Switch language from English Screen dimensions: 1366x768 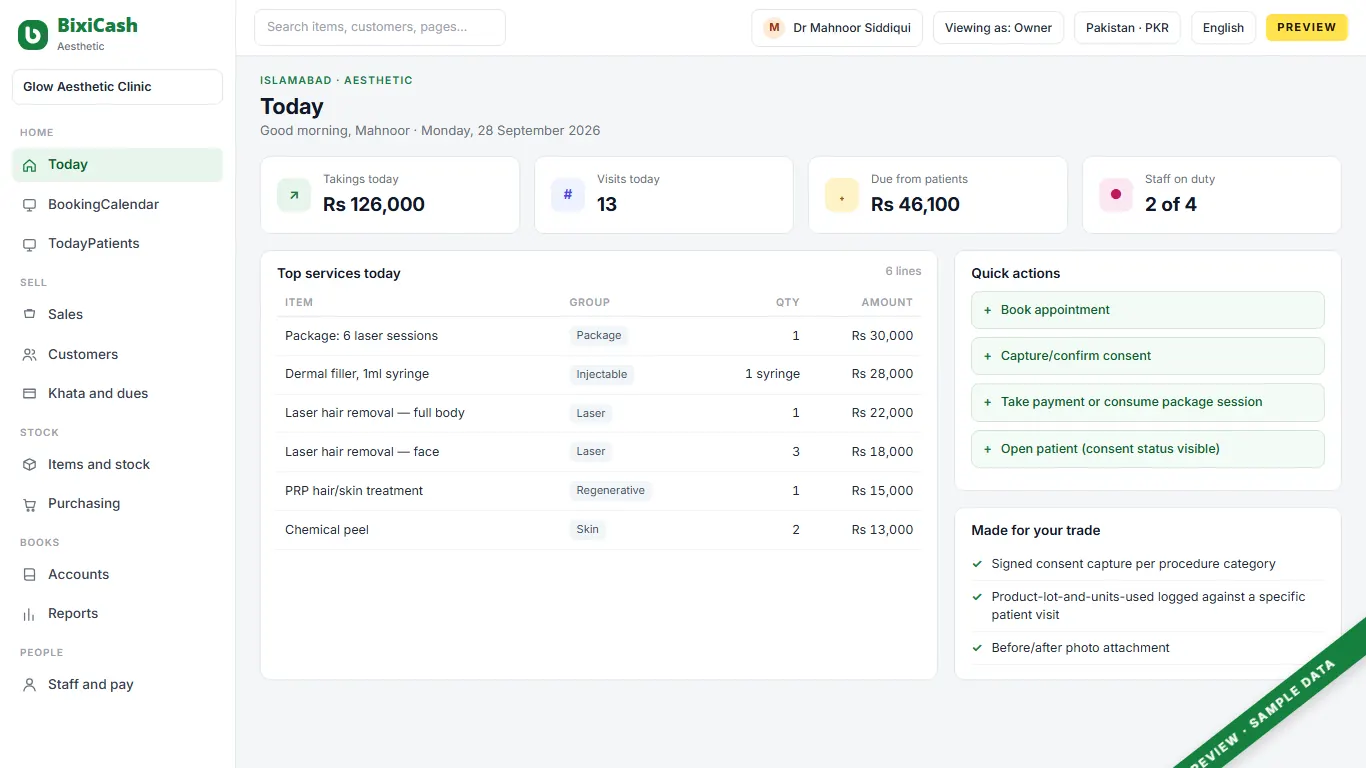click(x=1223, y=28)
